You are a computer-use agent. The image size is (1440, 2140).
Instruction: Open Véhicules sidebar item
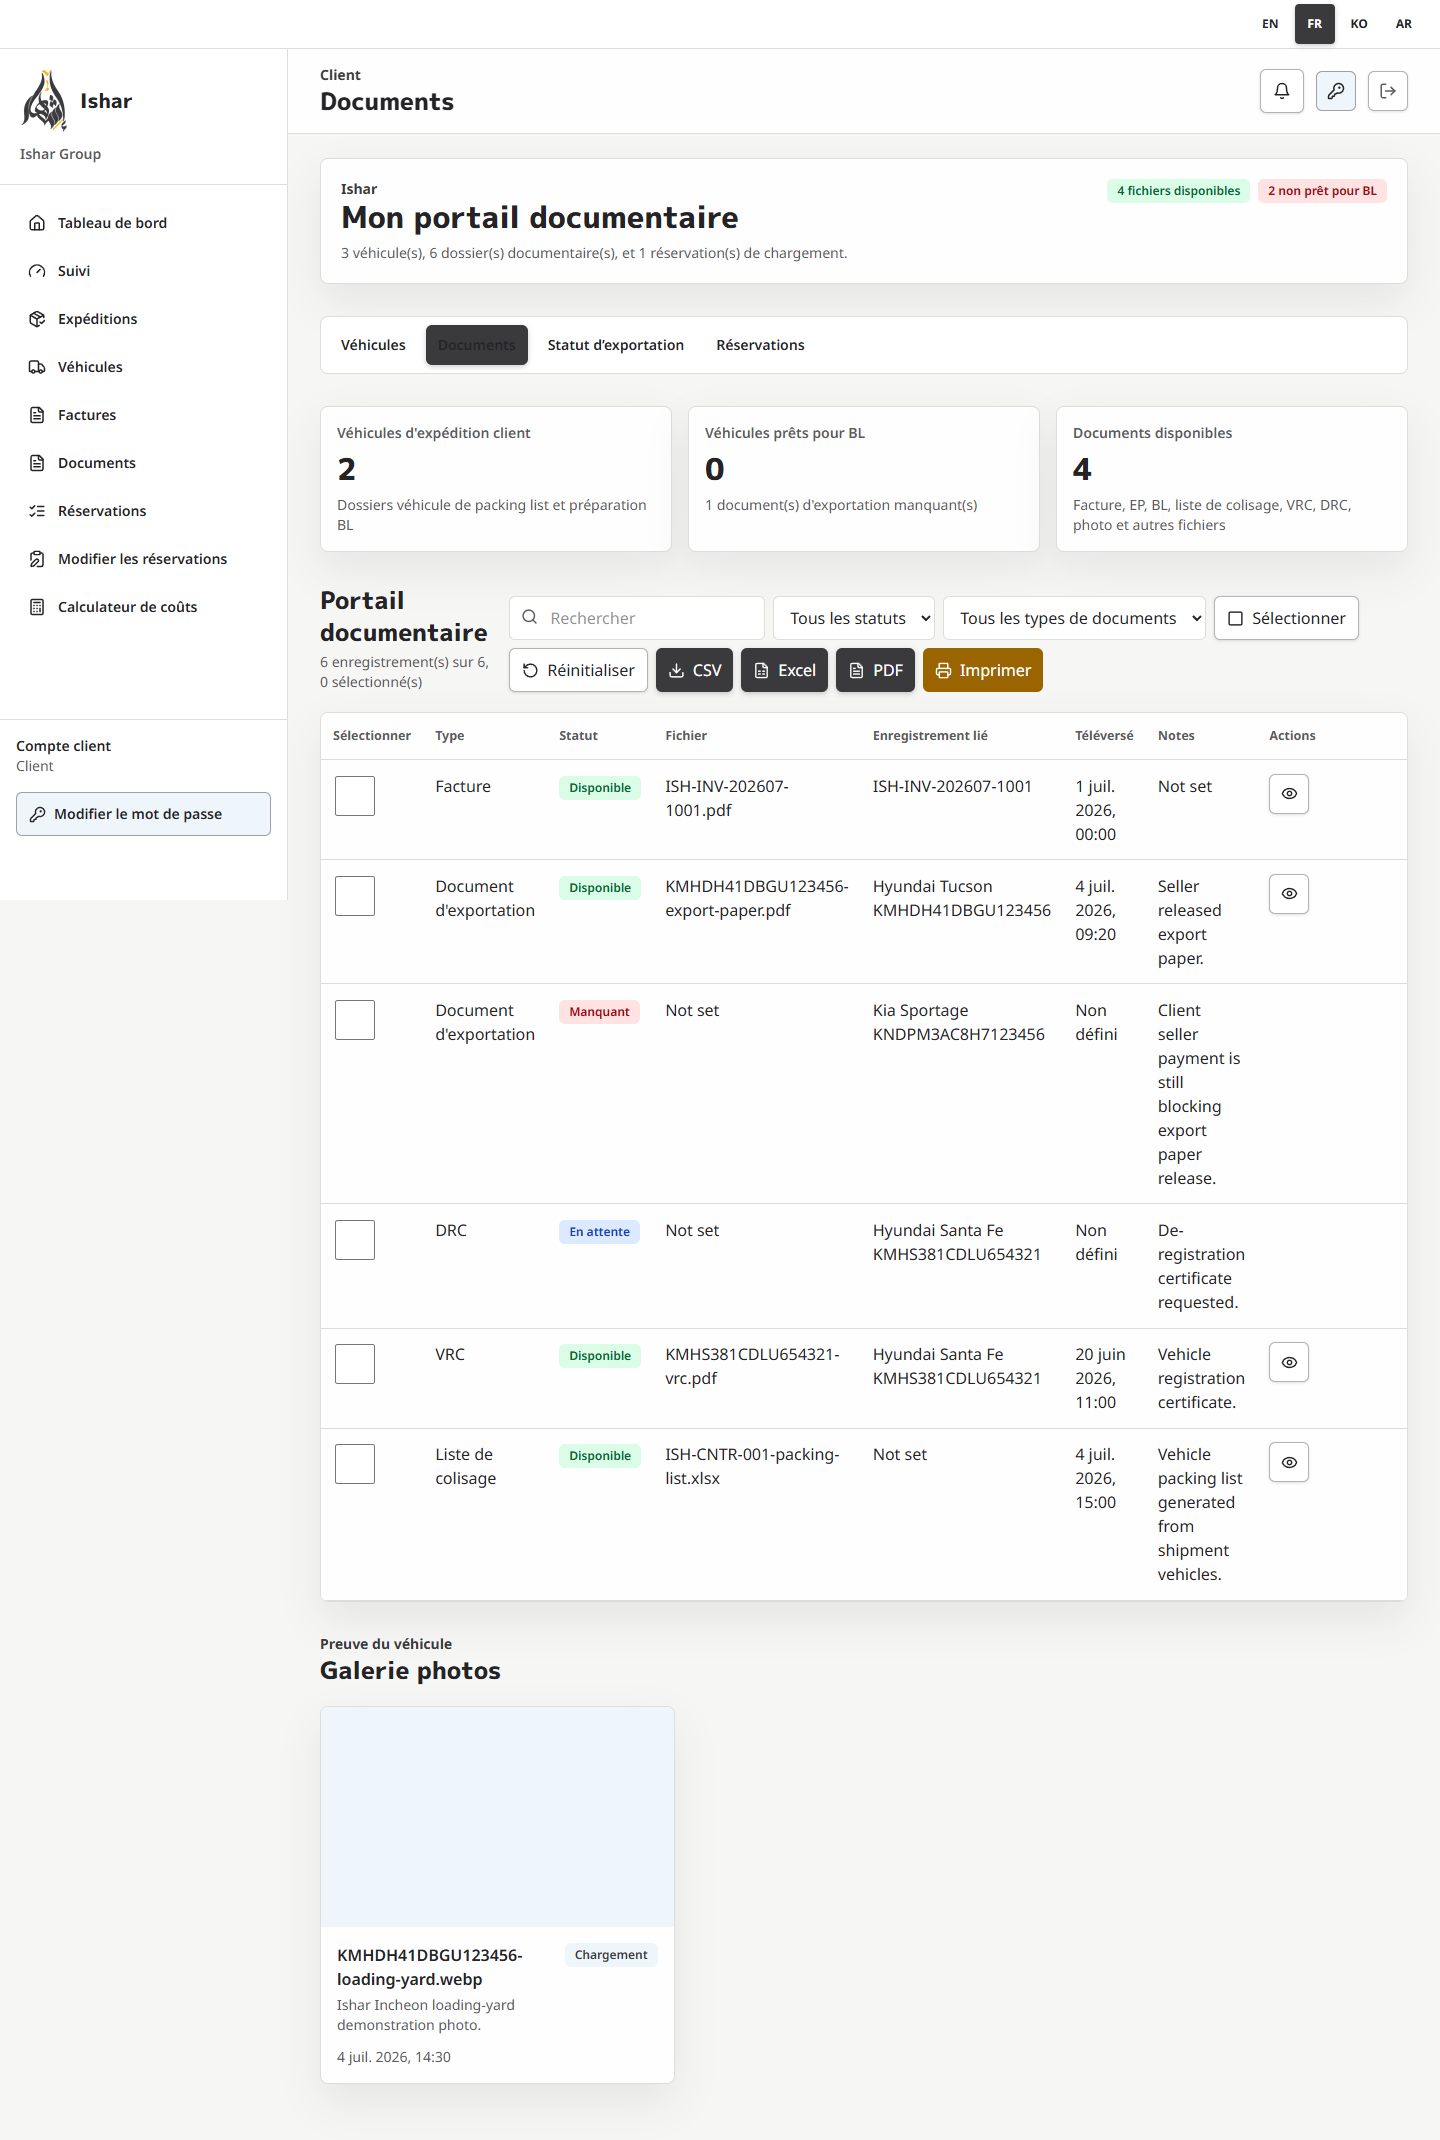[x=143, y=367]
